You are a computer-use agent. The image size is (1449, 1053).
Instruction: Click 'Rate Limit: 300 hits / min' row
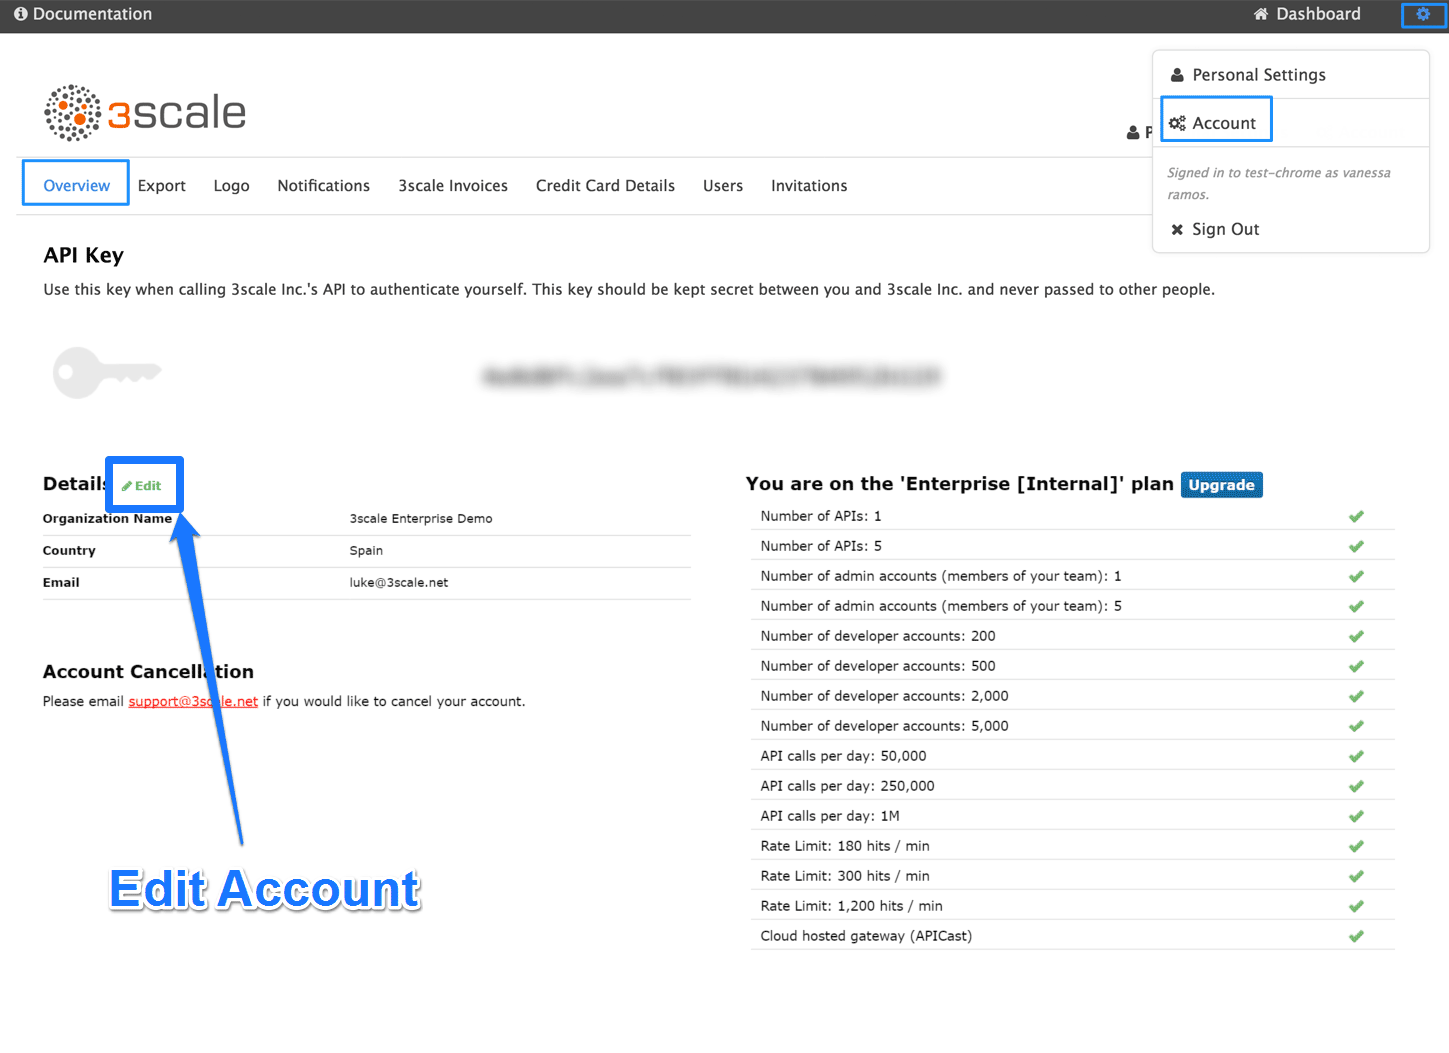tap(1072, 876)
